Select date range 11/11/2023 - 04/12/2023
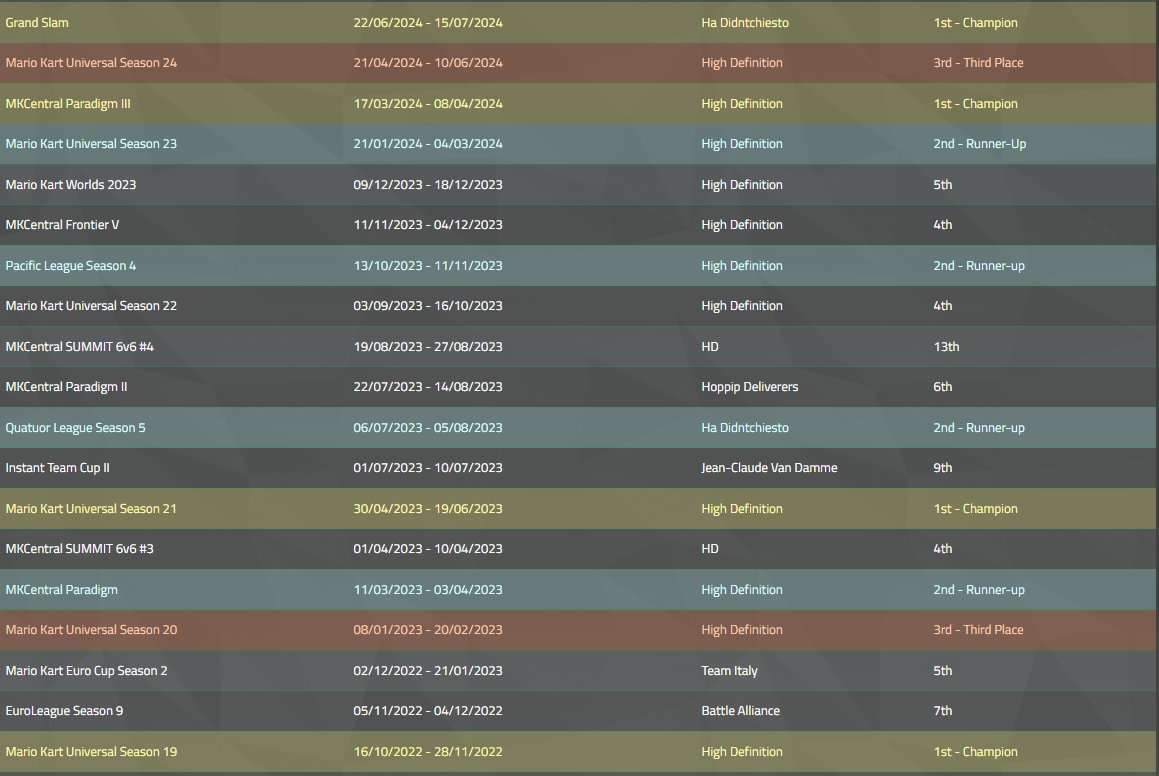This screenshot has width=1159, height=776. (x=428, y=225)
